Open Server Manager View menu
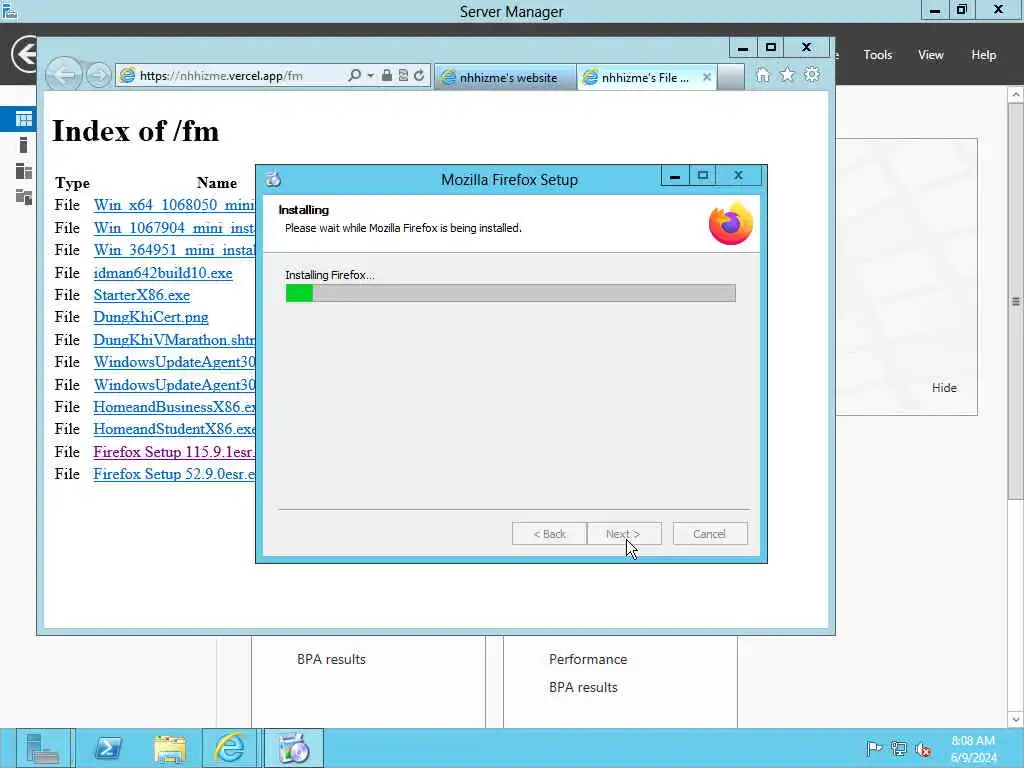 coord(931,55)
